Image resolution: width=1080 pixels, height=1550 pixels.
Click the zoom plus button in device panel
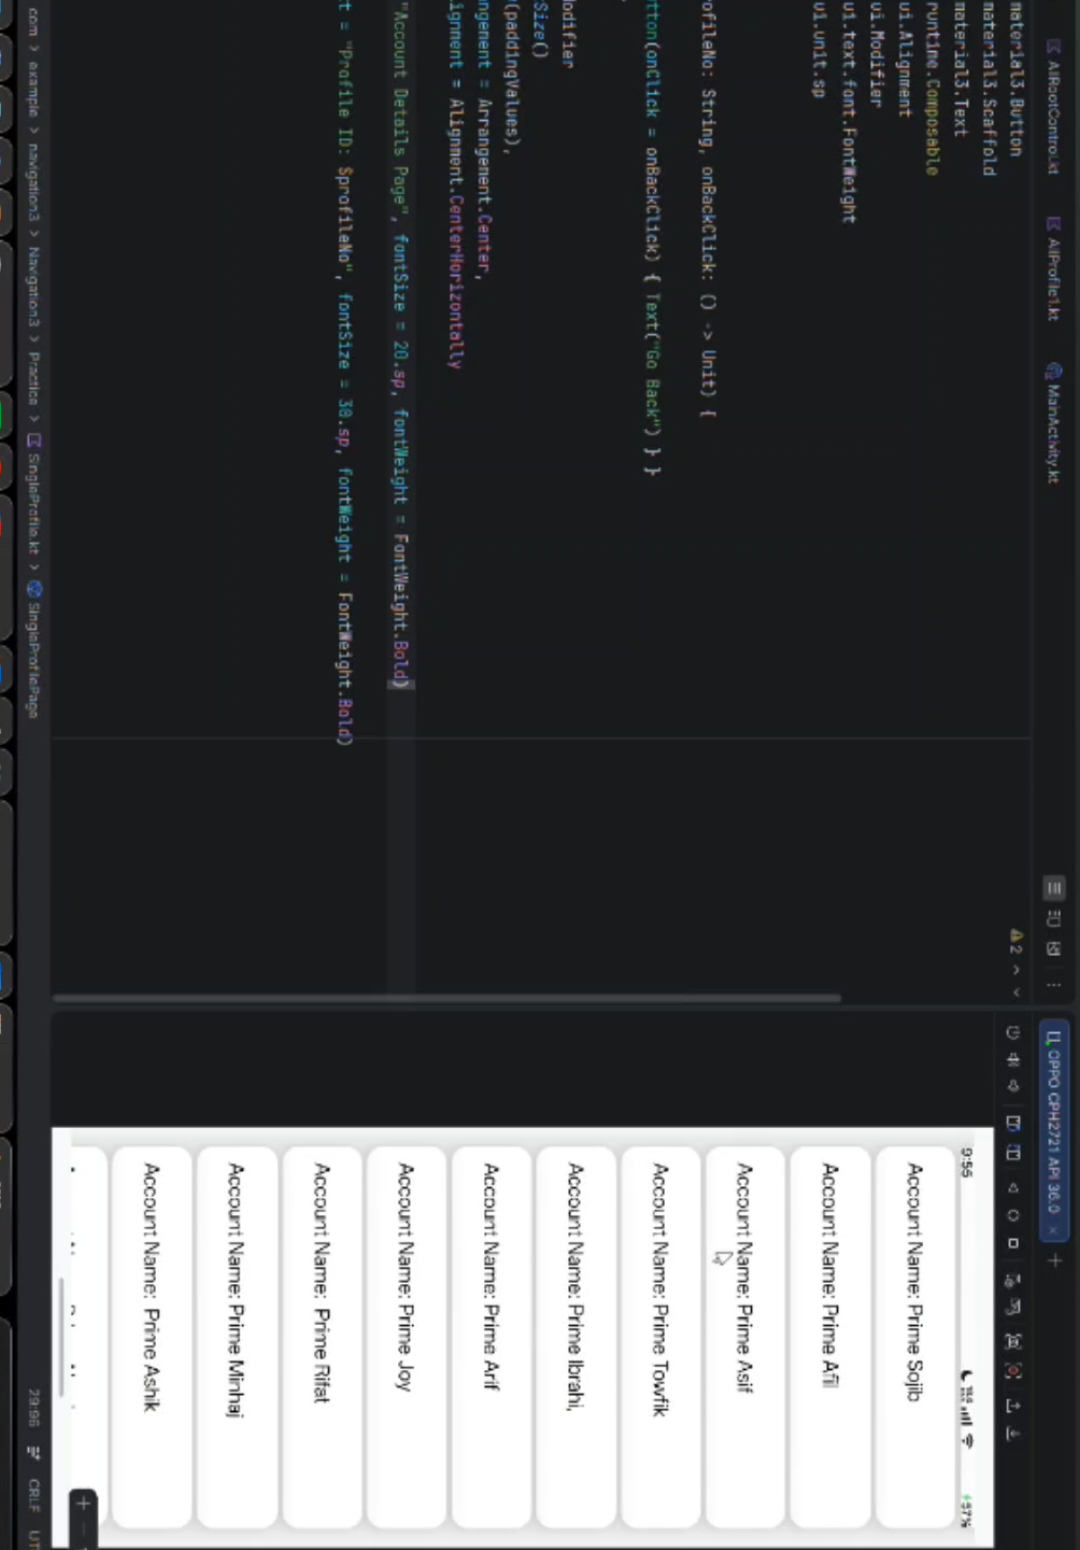tap(83, 1503)
